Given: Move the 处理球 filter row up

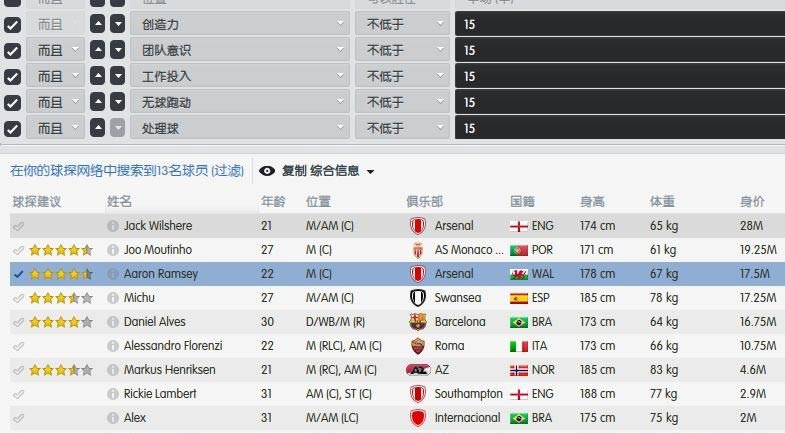Looking at the screenshot, I should click(98, 128).
